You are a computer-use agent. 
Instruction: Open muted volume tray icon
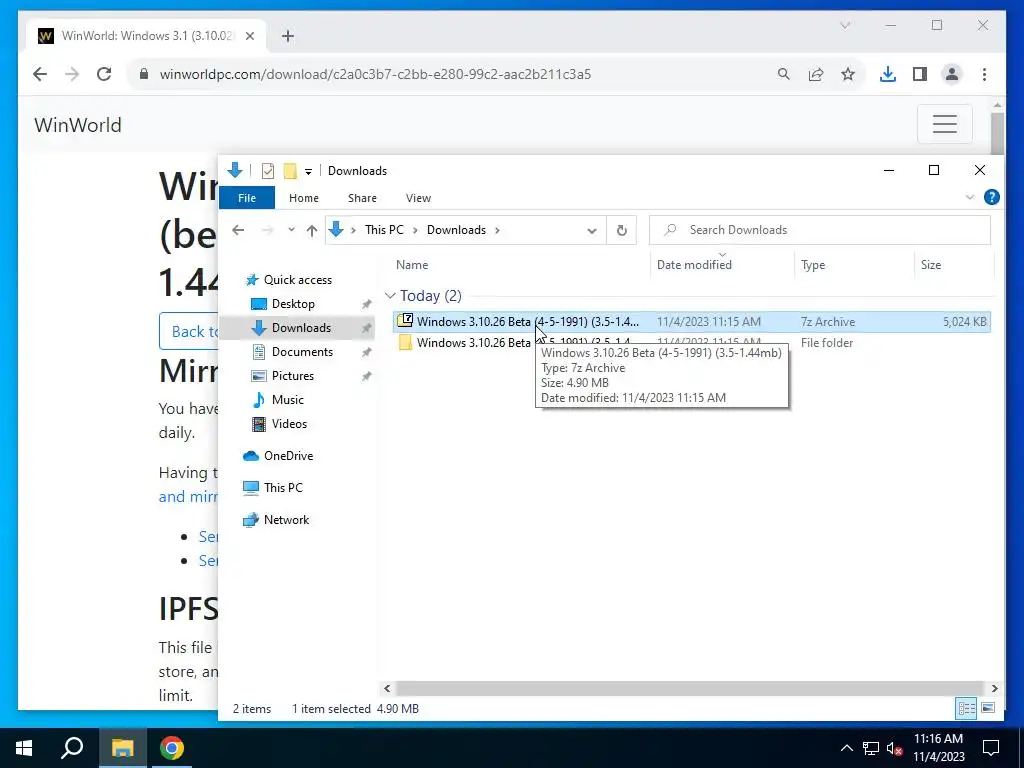[x=895, y=748]
